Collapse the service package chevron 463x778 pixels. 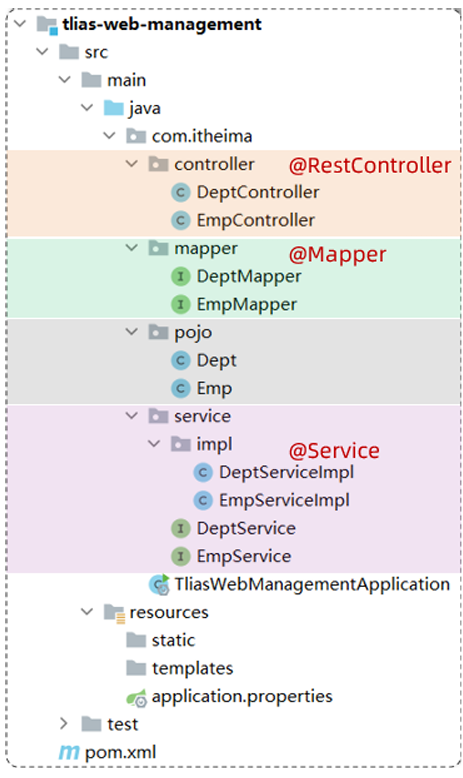pos(132,415)
